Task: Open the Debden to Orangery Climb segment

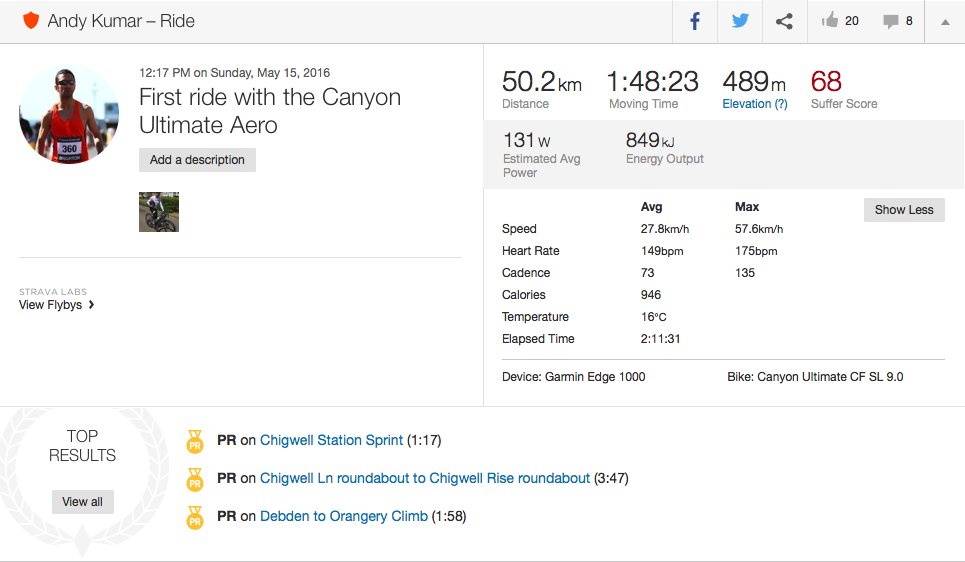Action: [343, 516]
